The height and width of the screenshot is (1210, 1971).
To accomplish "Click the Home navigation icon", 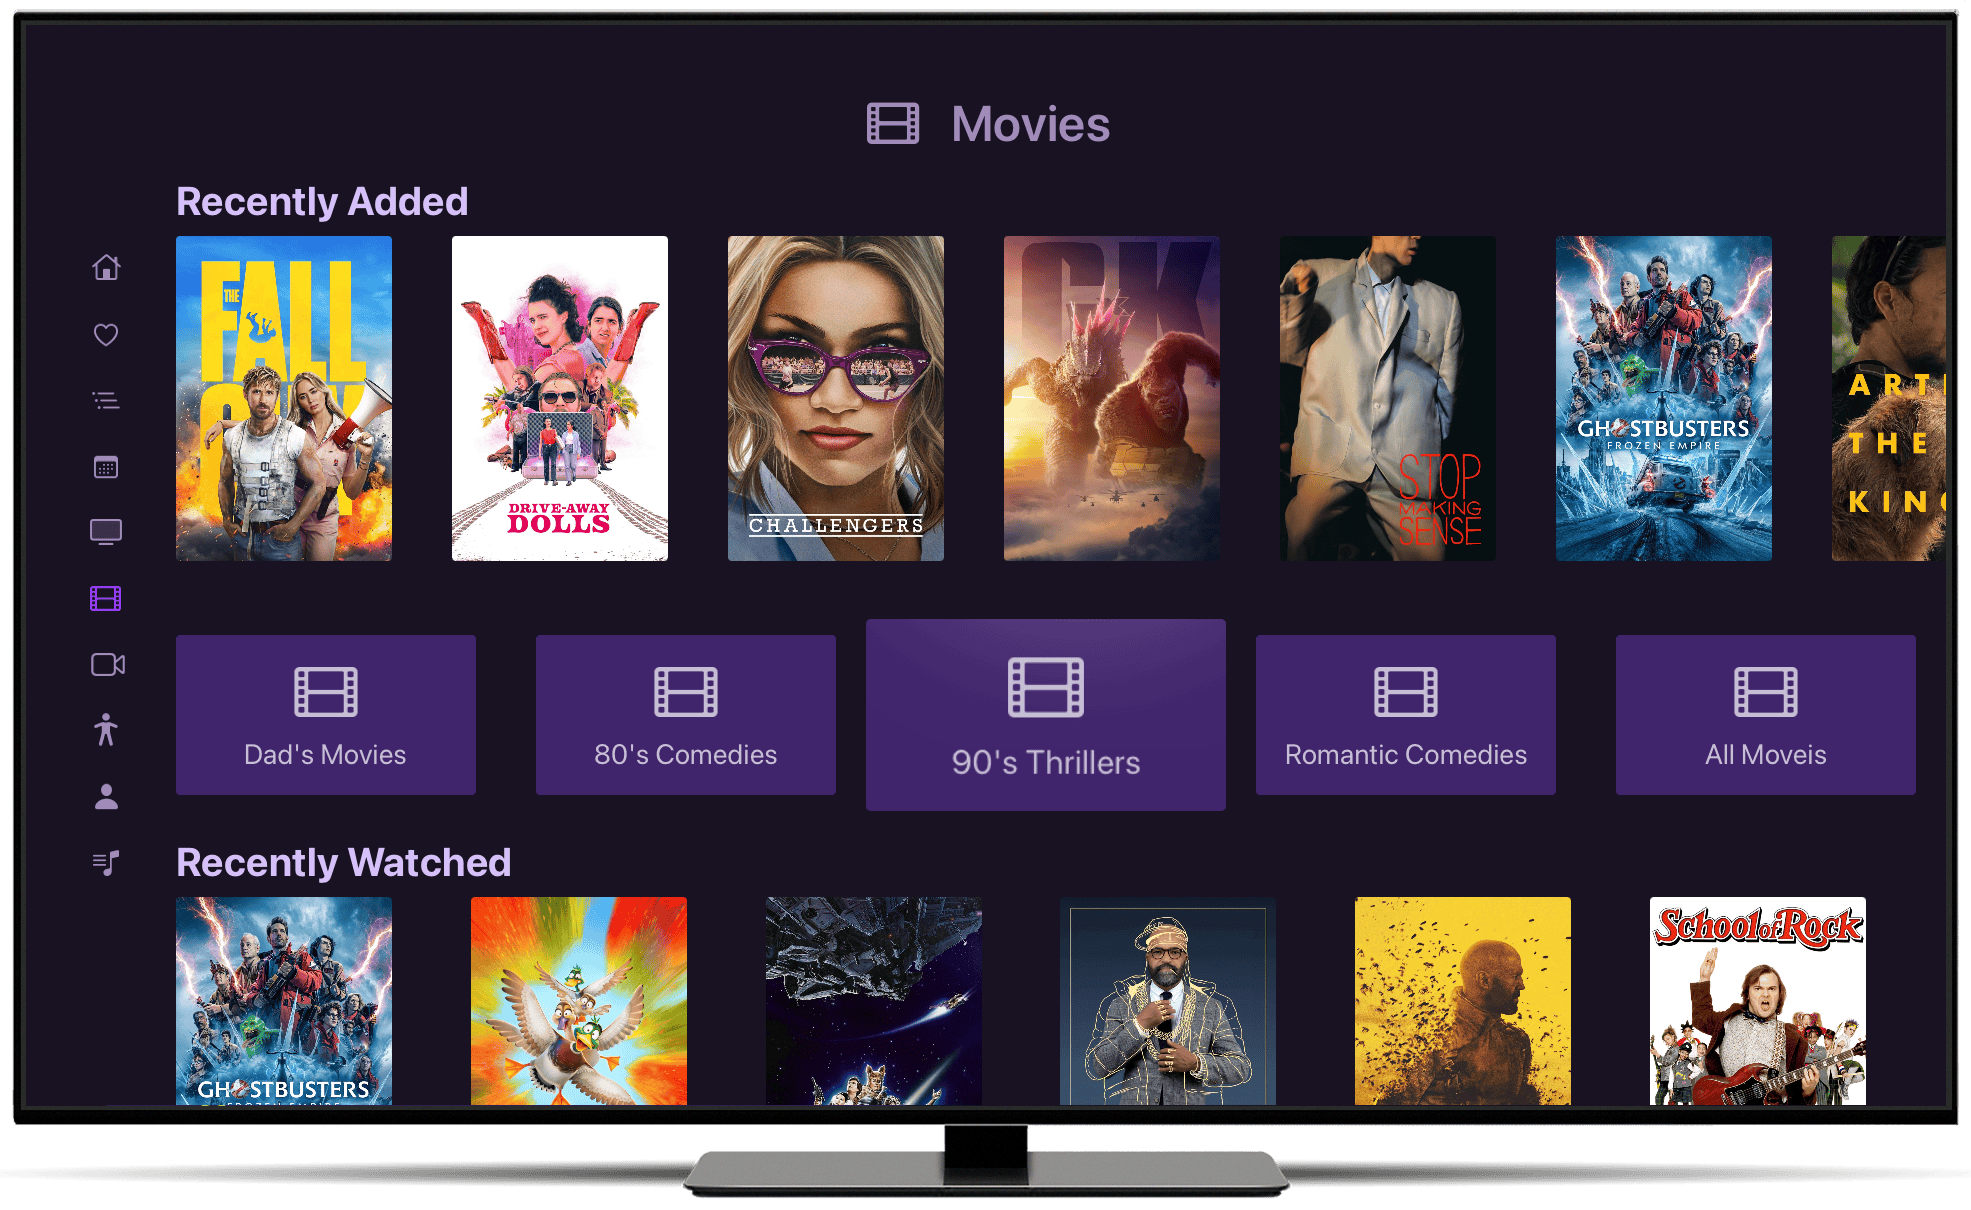I will (108, 266).
